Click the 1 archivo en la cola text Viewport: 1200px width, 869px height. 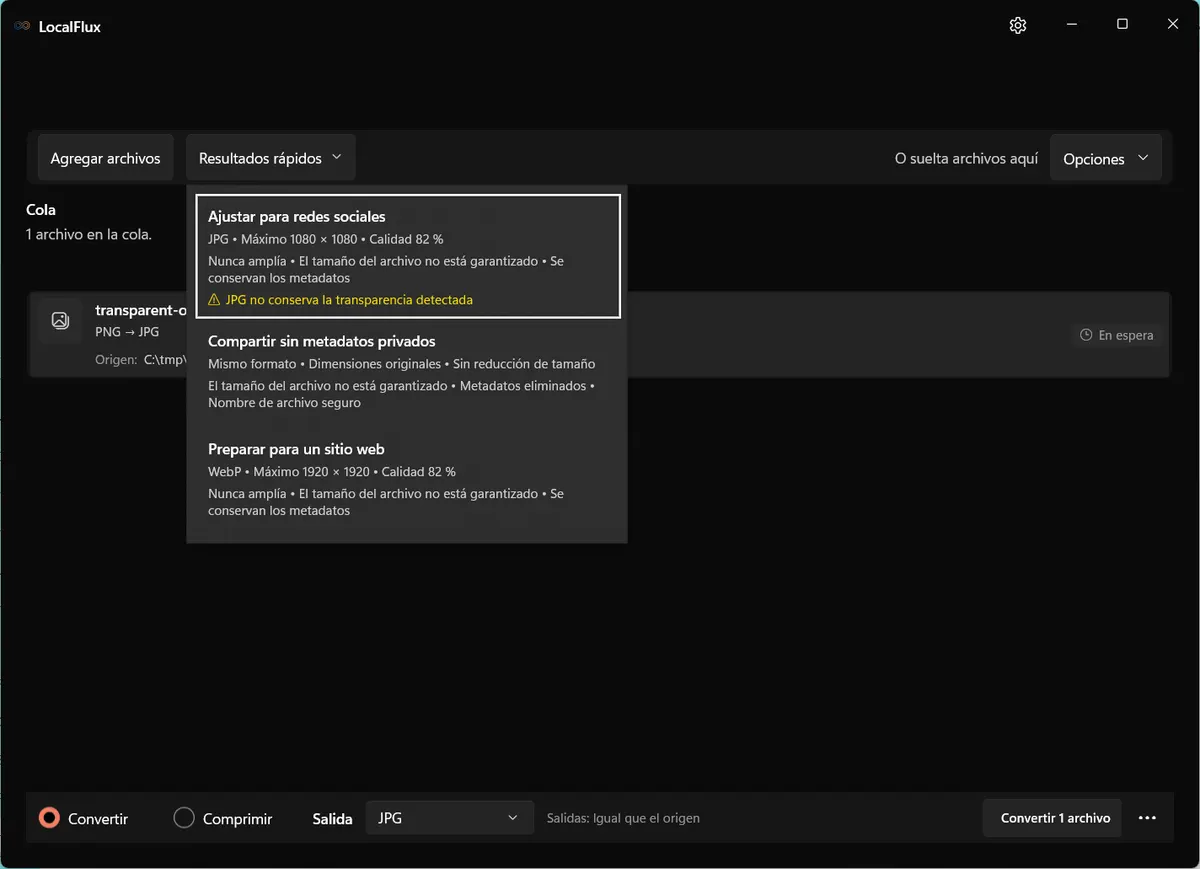[x=89, y=235]
